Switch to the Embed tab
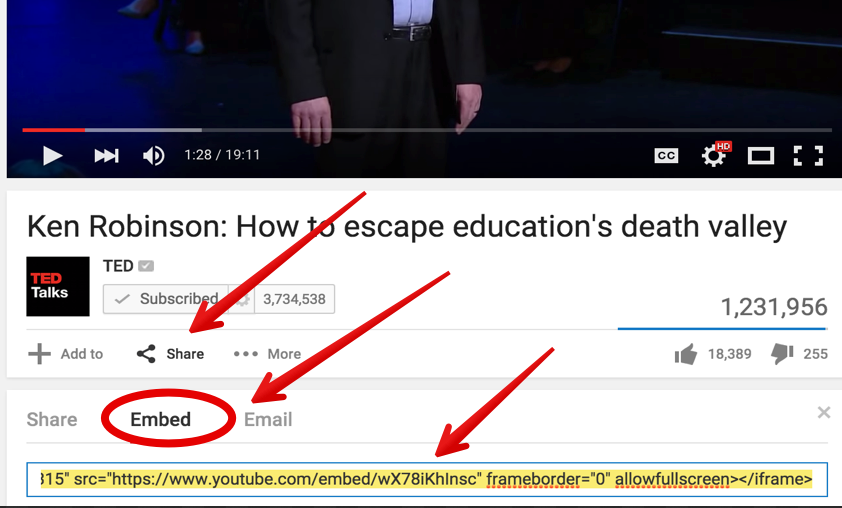 click(161, 419)
